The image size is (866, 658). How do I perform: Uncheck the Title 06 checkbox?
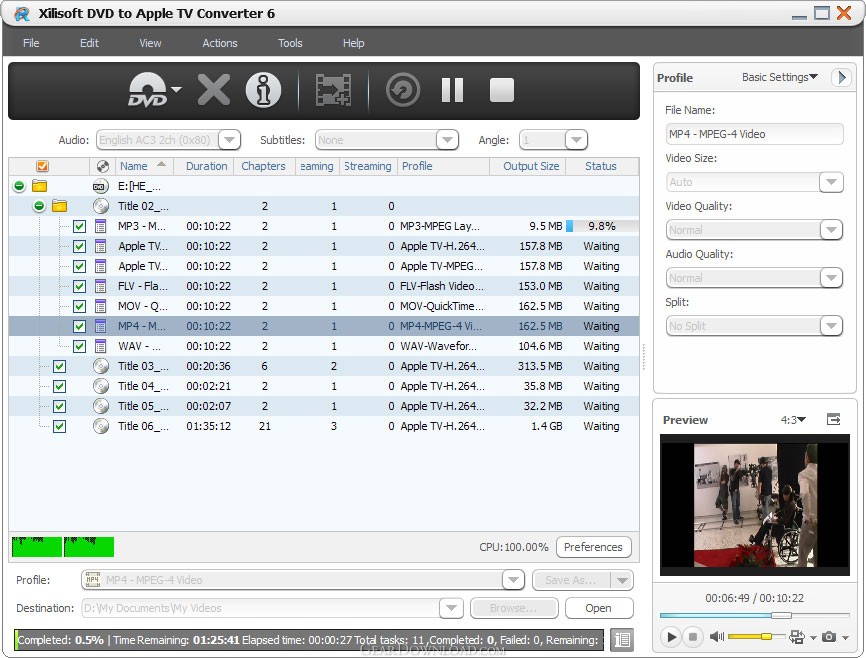click(x=60, y=426)
